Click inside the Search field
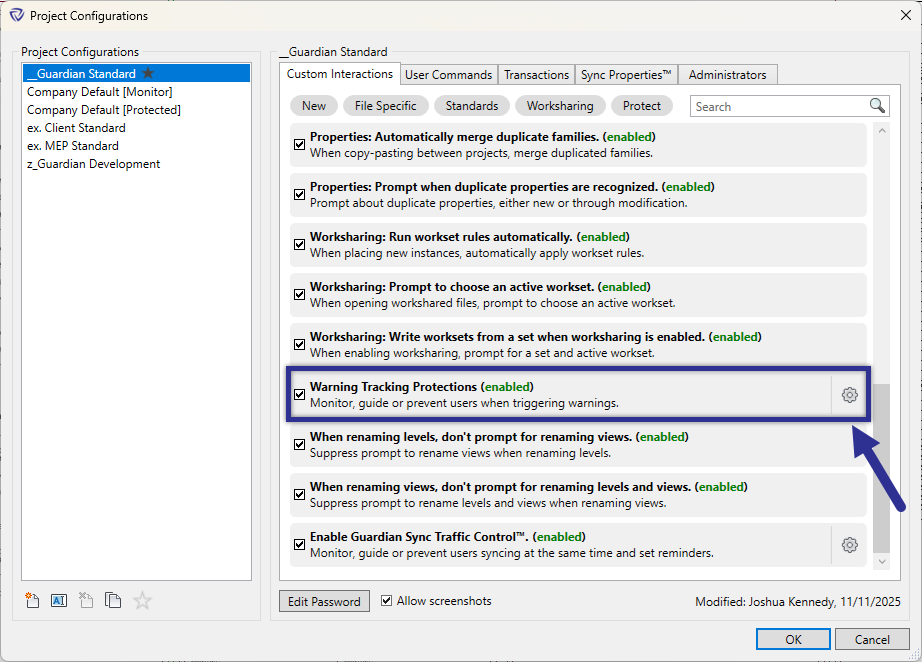 pyautogui.click(x=780, y=105)
